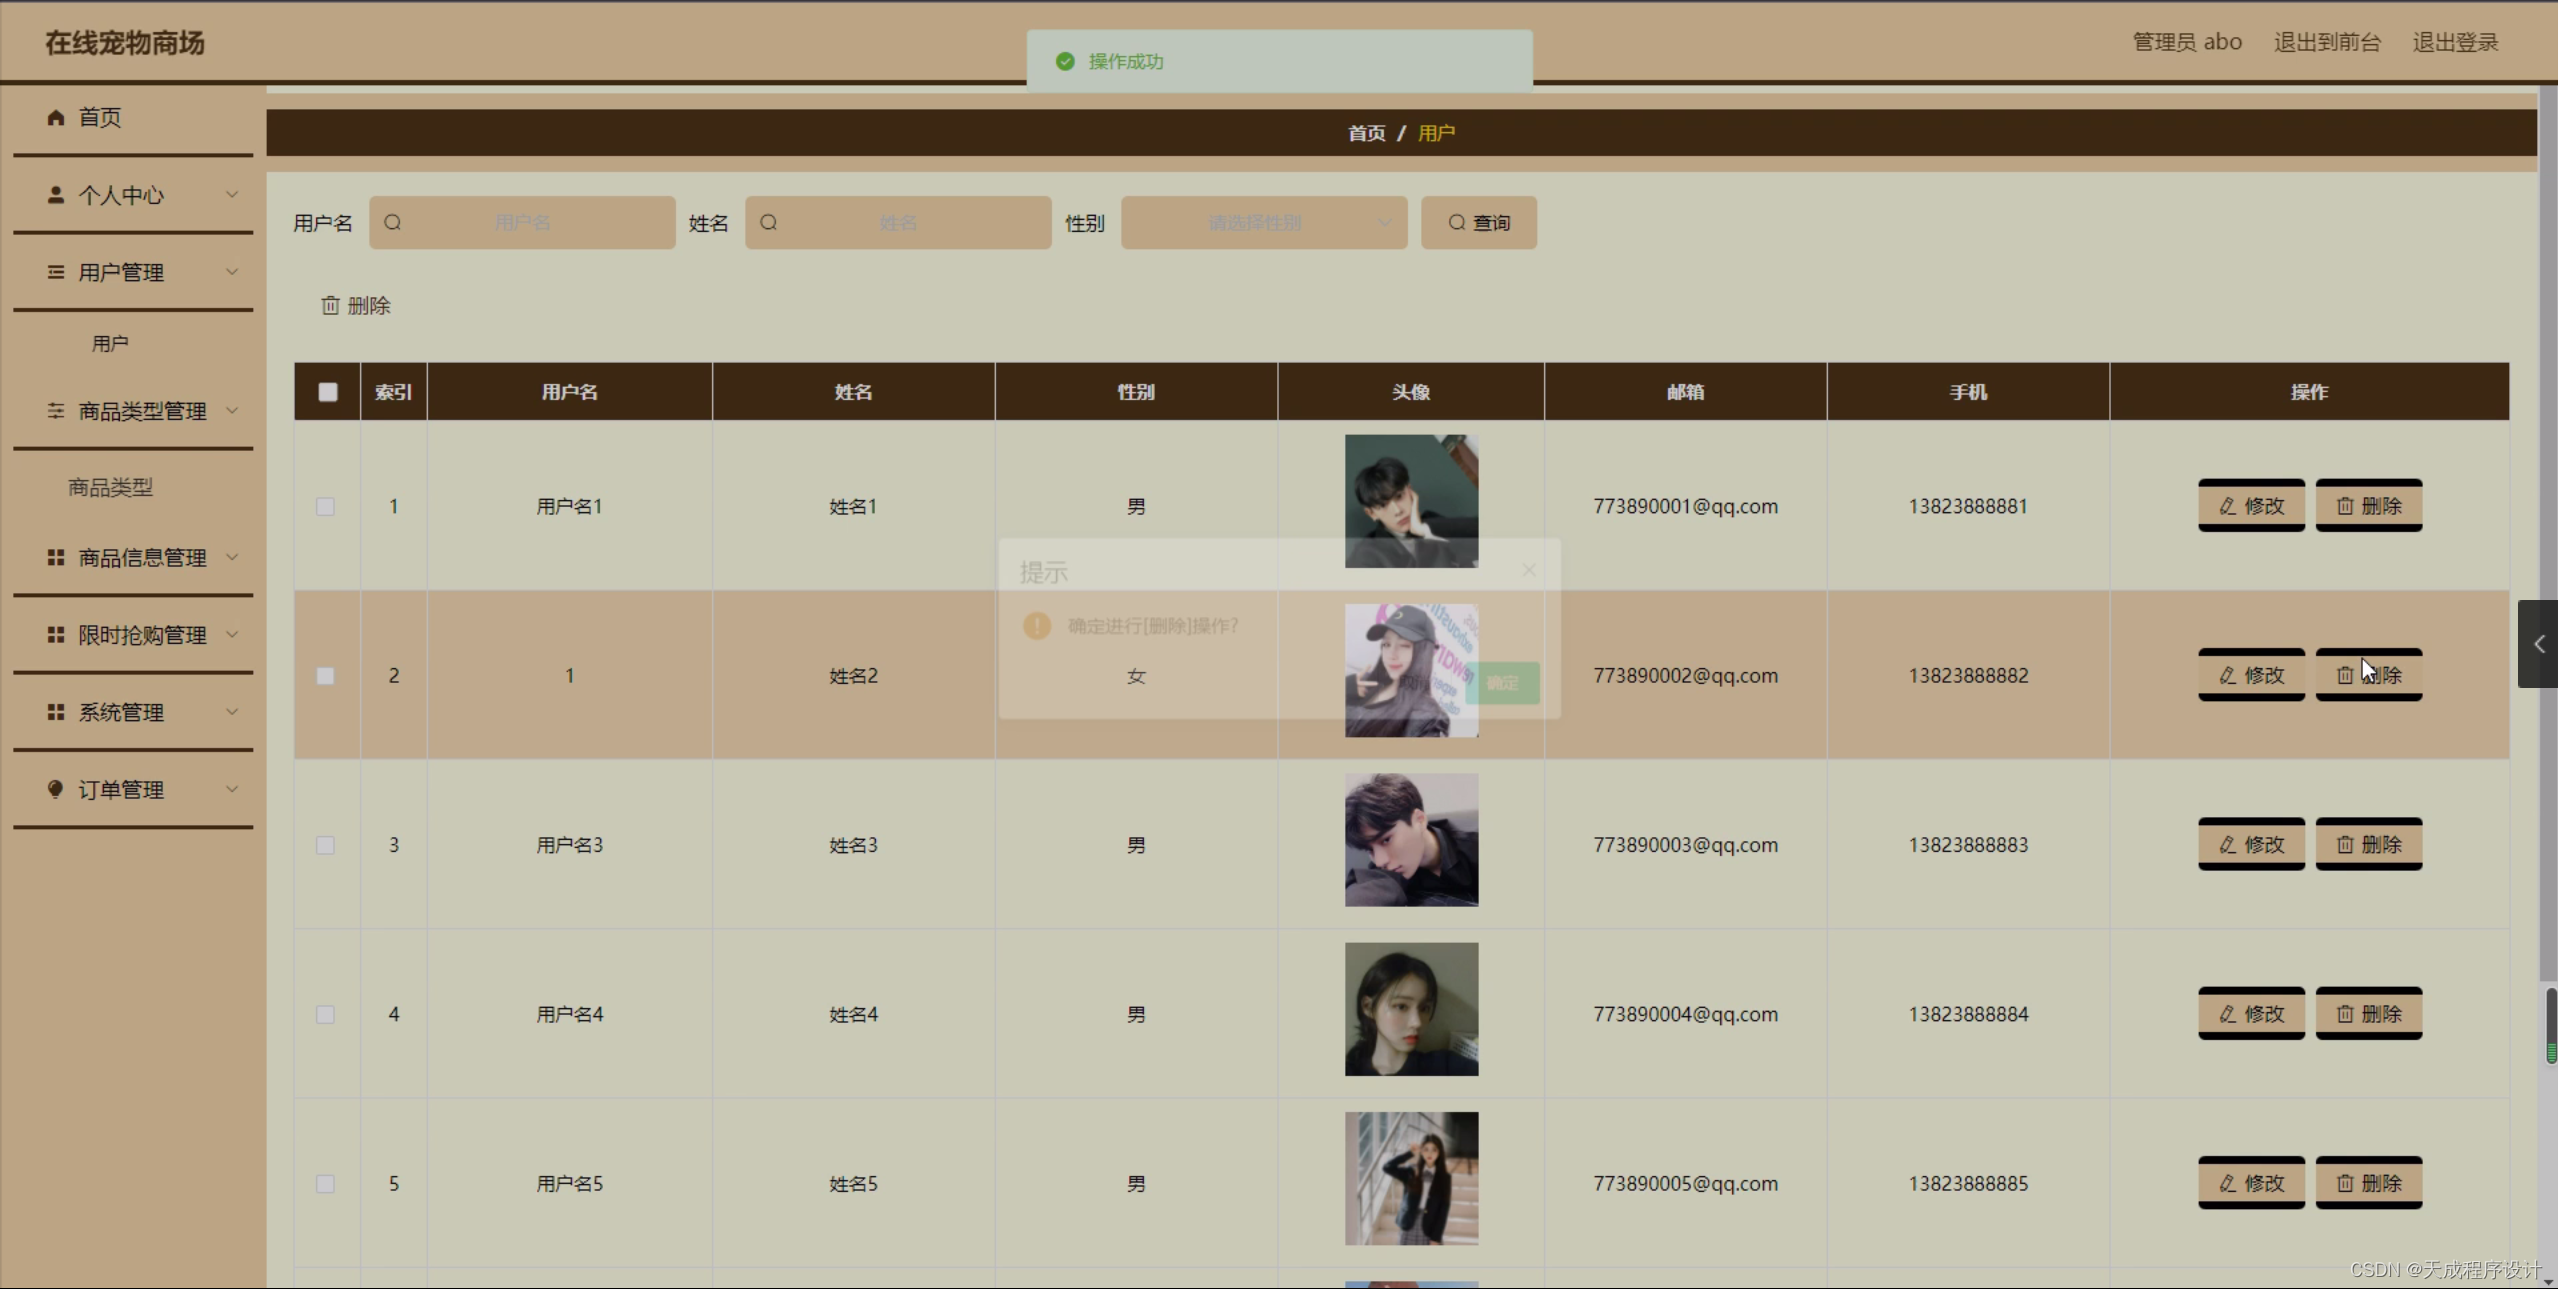Viewport: 2558px width, 1289px height.
Task: Check the checkbox for 用户名1 row
Action: point(325,506)
